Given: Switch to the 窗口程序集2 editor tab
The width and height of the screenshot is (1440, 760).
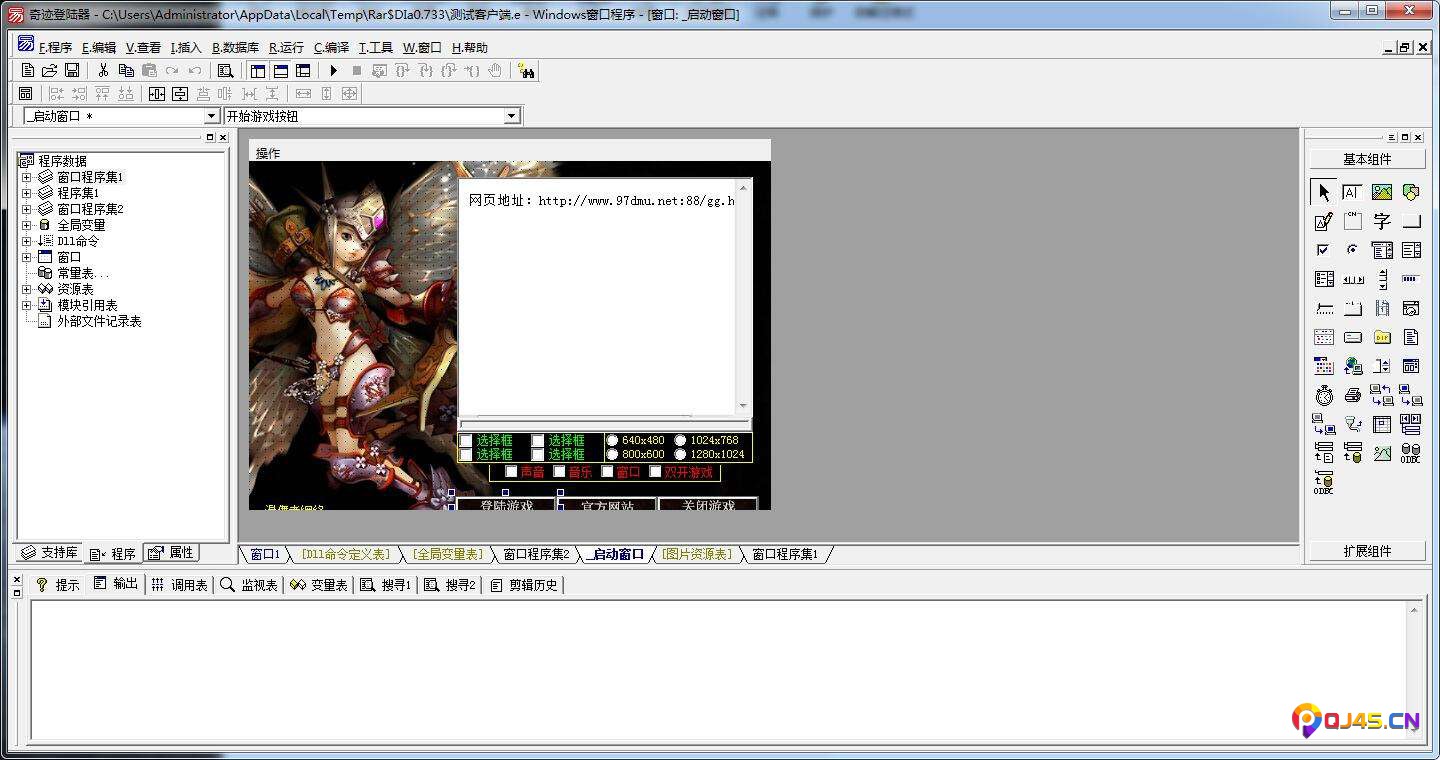Looking at the screenshot, I should (x=536, y=554).
